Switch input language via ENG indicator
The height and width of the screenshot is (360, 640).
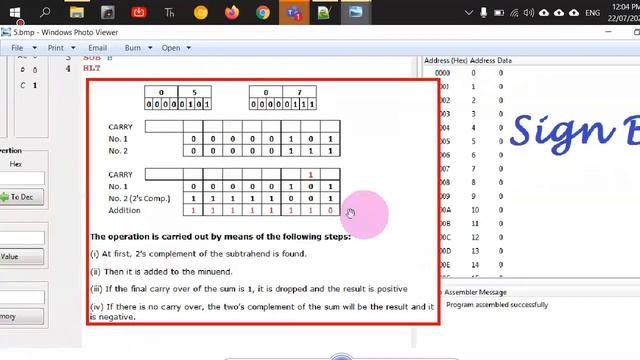tap(593, 13)
